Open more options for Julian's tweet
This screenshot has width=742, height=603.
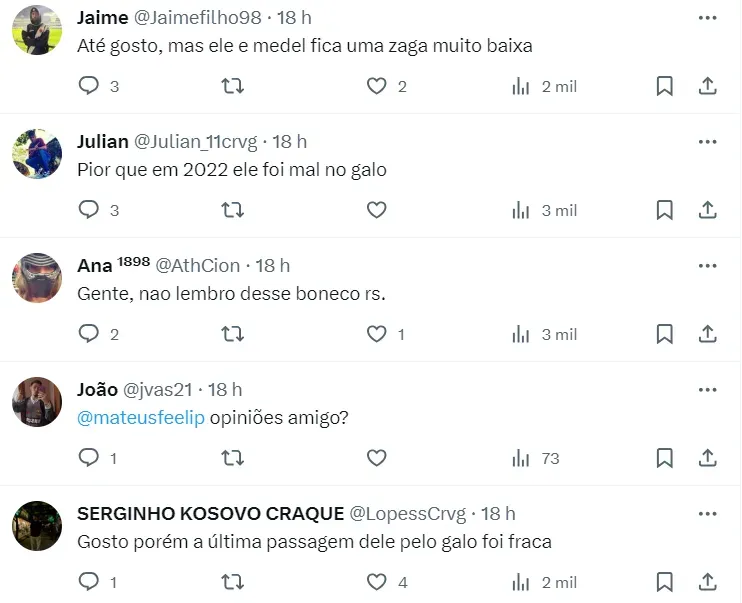coord(708,141)
